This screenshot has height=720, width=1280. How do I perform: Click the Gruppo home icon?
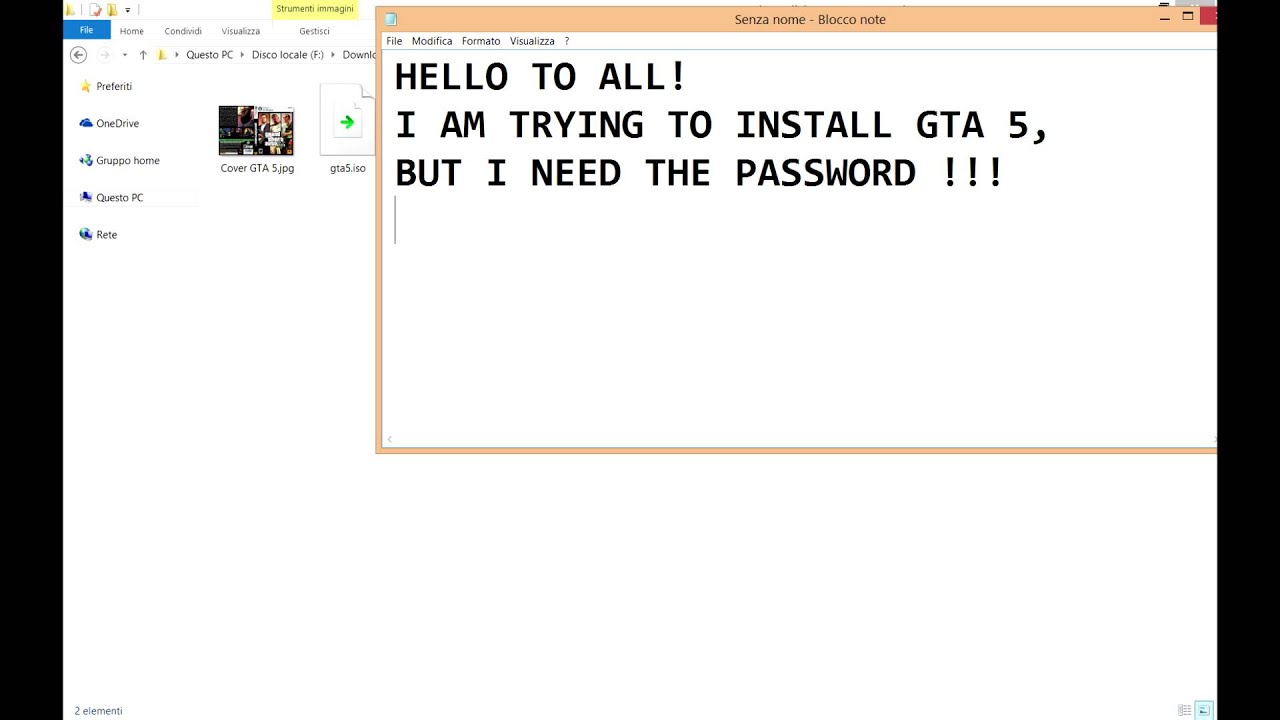click(86, 160)
